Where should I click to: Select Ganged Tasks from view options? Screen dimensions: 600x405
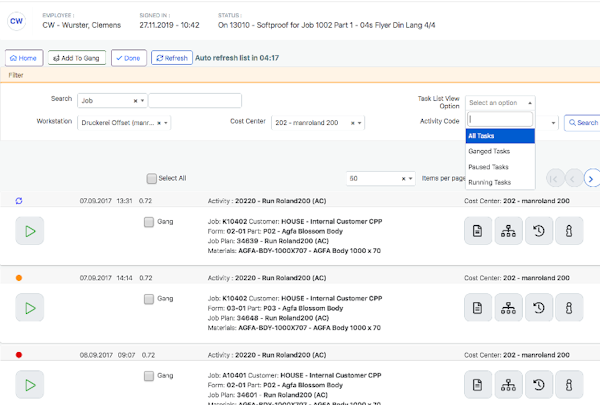pyautogui.click(x=489, y=151)
